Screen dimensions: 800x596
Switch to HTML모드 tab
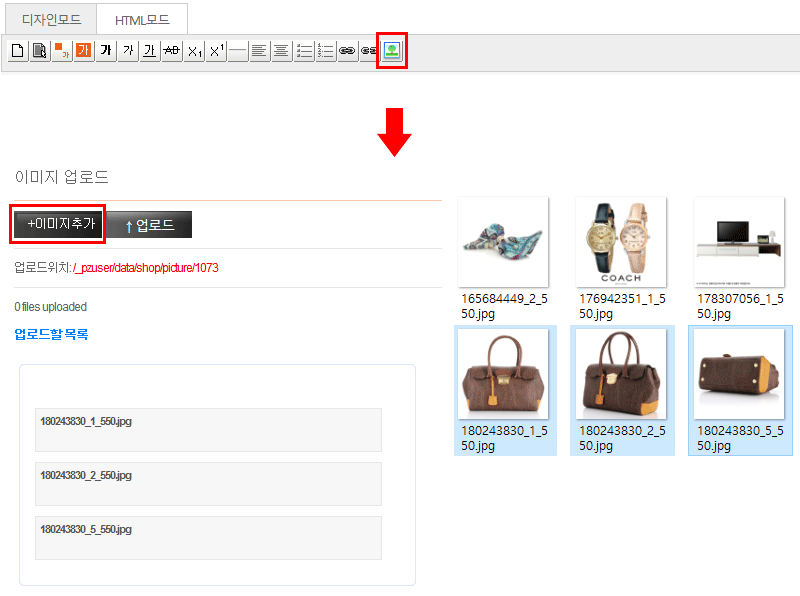click(142, 19)
